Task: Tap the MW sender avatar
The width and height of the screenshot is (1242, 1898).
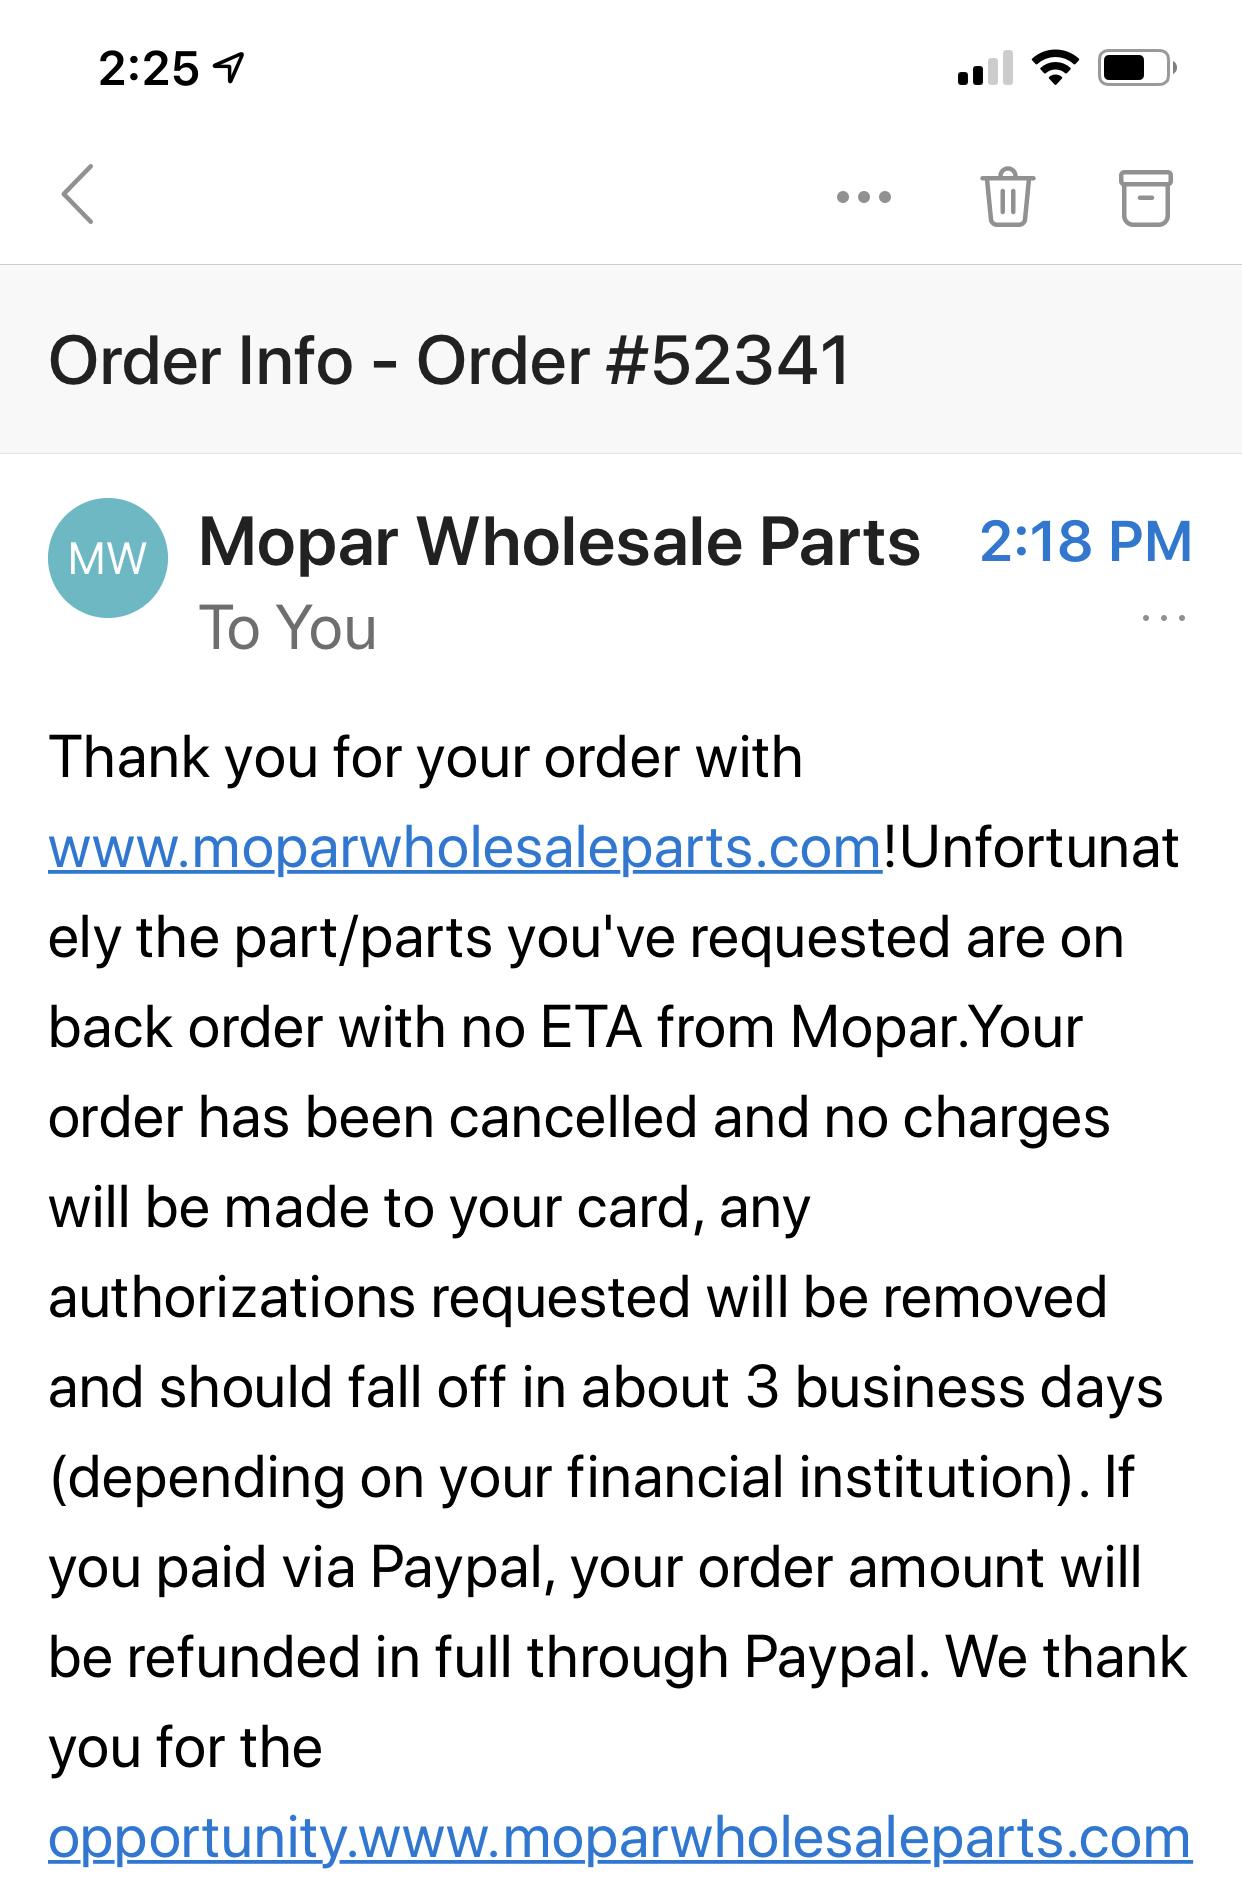Action: (x=108, y=558)
